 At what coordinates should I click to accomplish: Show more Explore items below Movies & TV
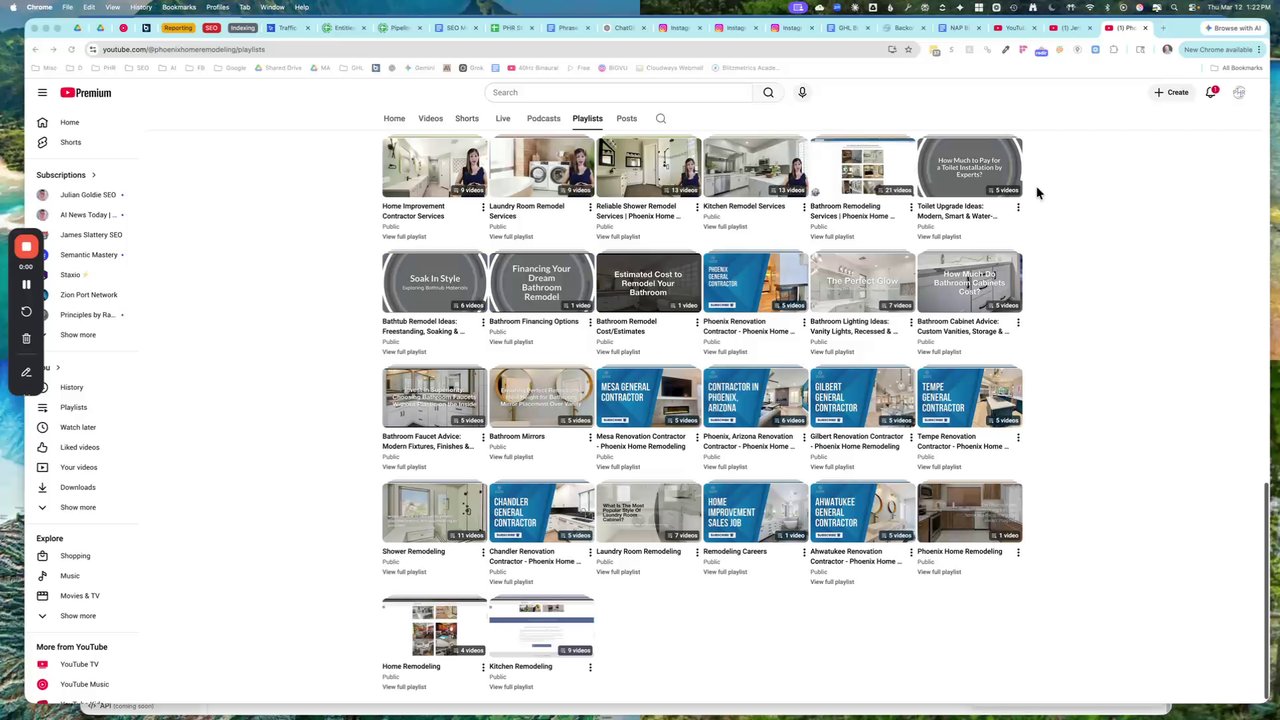pos(77,616)
